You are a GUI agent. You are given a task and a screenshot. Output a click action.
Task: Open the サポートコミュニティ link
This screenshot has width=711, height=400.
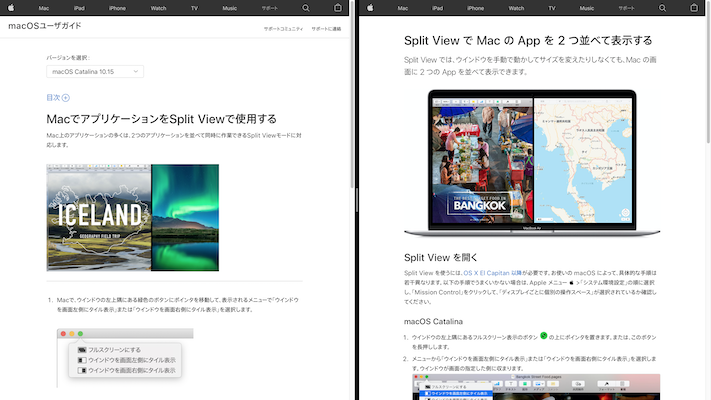pyautogui.click(x=283, y=29)
